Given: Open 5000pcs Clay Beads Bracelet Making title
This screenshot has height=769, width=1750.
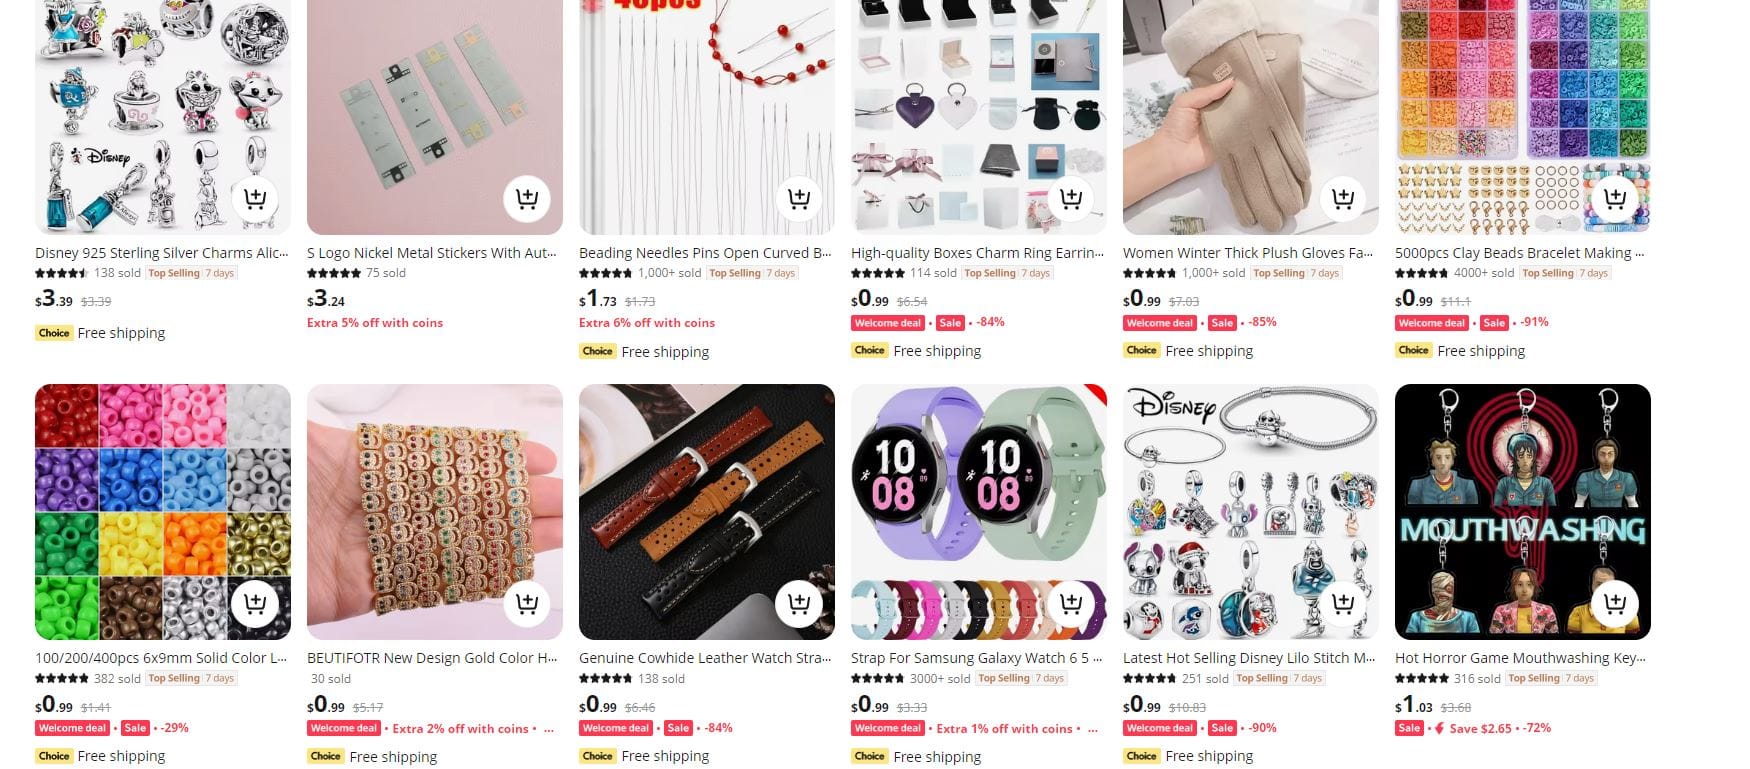Looking at the screenshot, I should (1520, 253).
